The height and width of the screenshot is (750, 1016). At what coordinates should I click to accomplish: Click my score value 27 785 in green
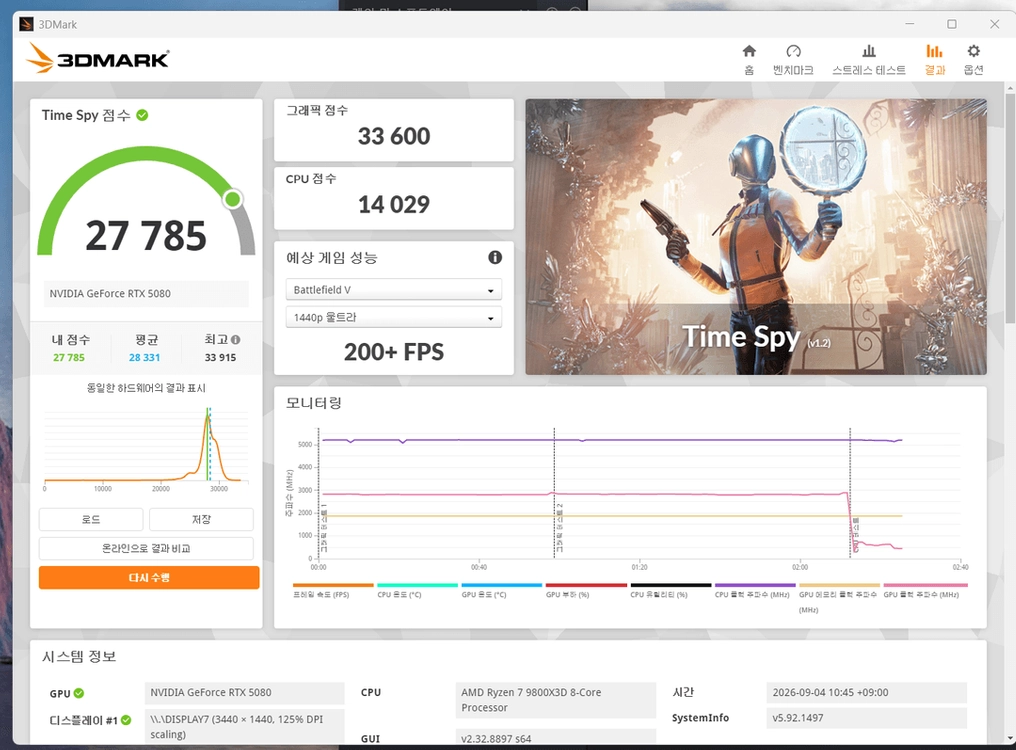[x=69, y=357]
